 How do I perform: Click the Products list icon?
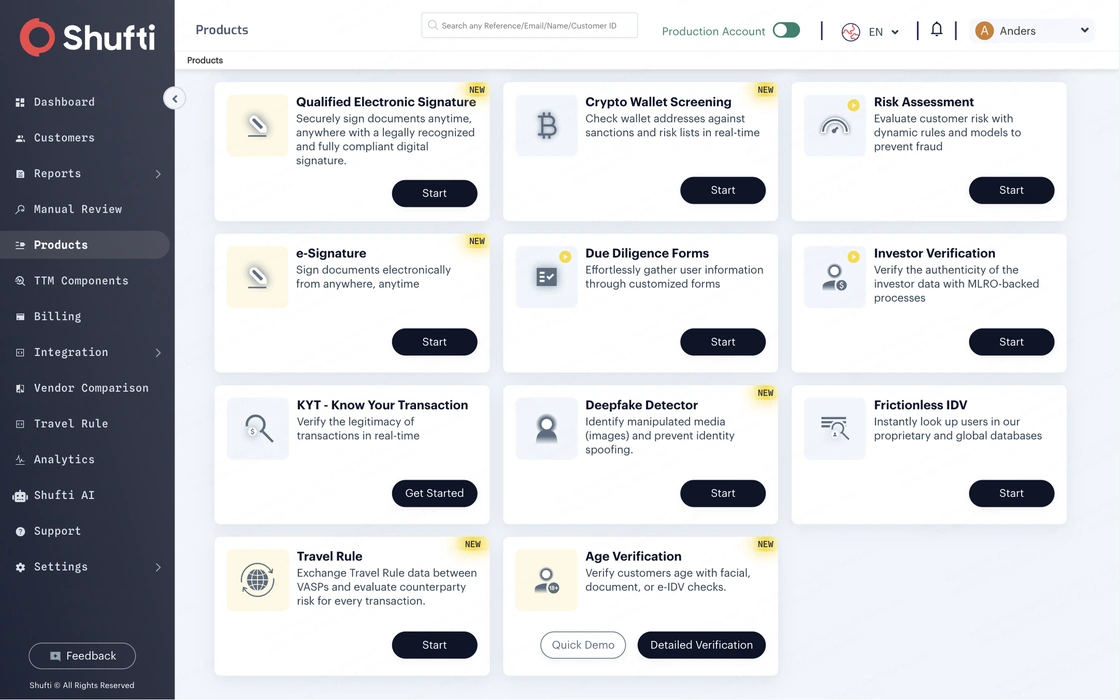click(20, 245)
